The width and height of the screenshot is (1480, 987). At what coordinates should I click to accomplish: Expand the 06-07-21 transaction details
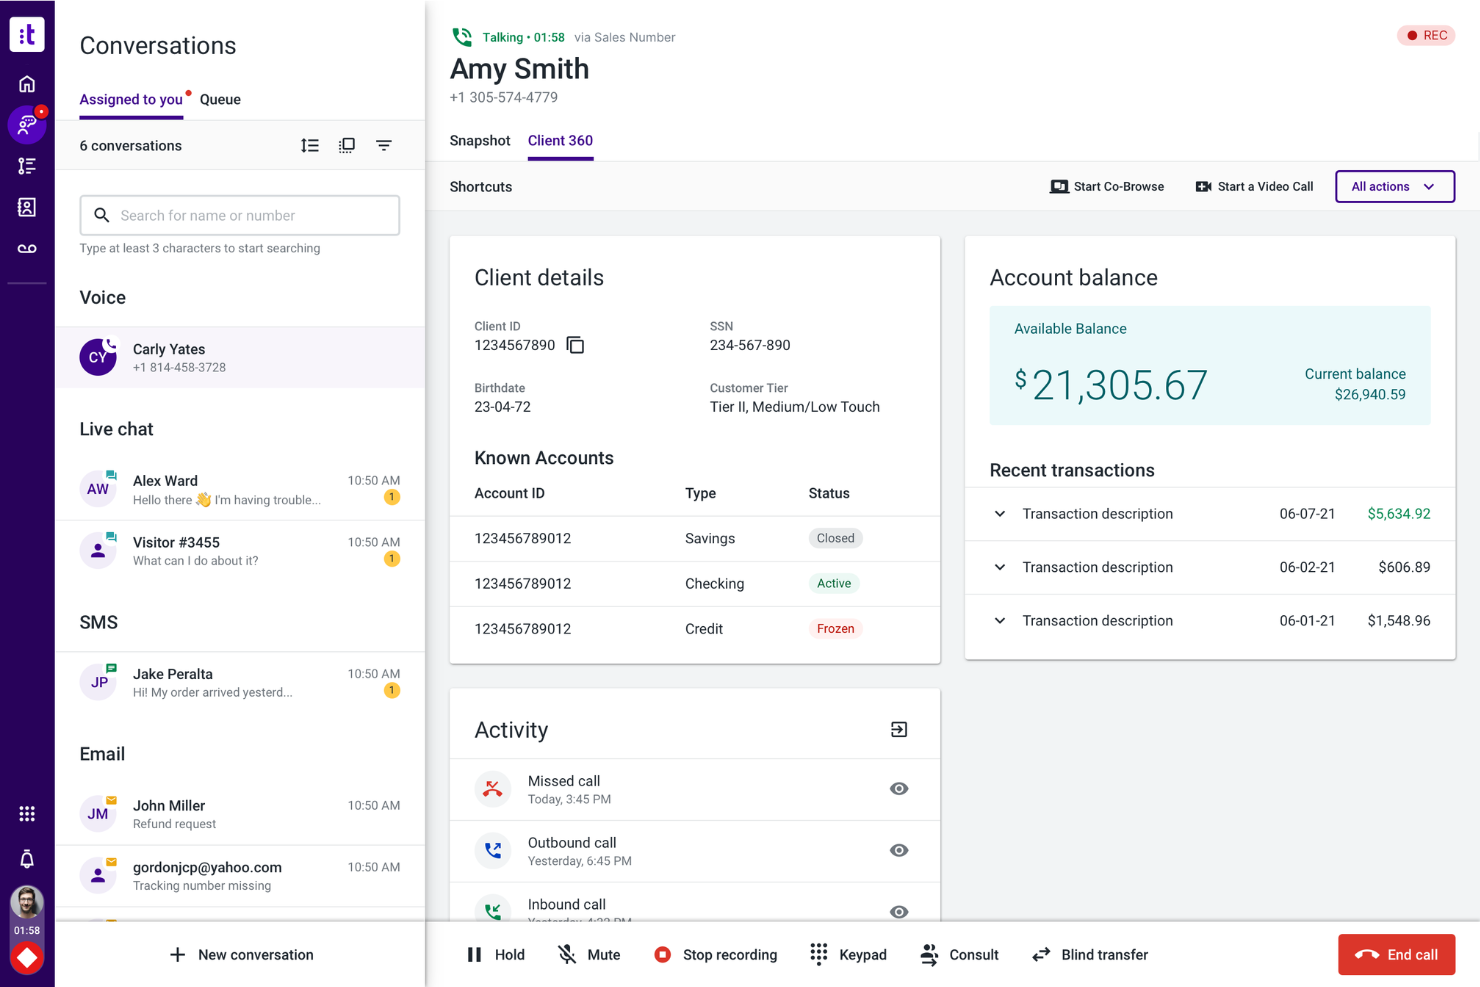[999, 514]
